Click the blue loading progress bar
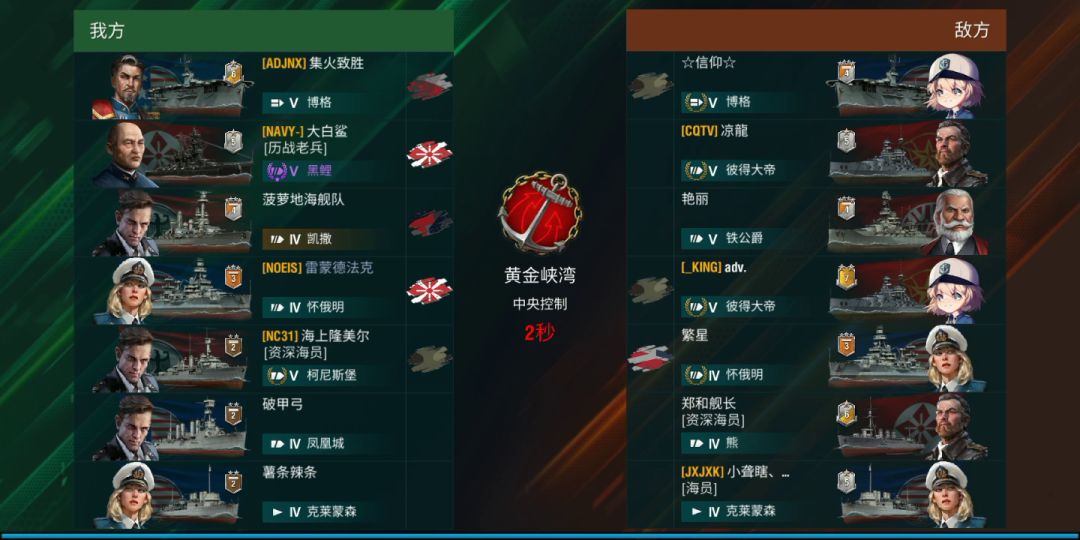Screen dimensions: 1080x540 [540, 535]
